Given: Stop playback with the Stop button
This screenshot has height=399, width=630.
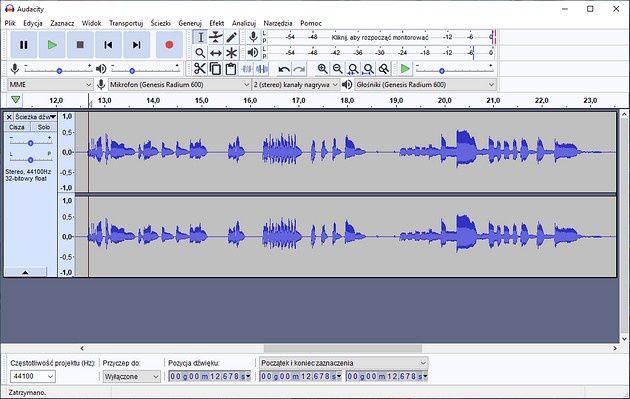Looking at the screenshot, I should click(x=80, y=45).
